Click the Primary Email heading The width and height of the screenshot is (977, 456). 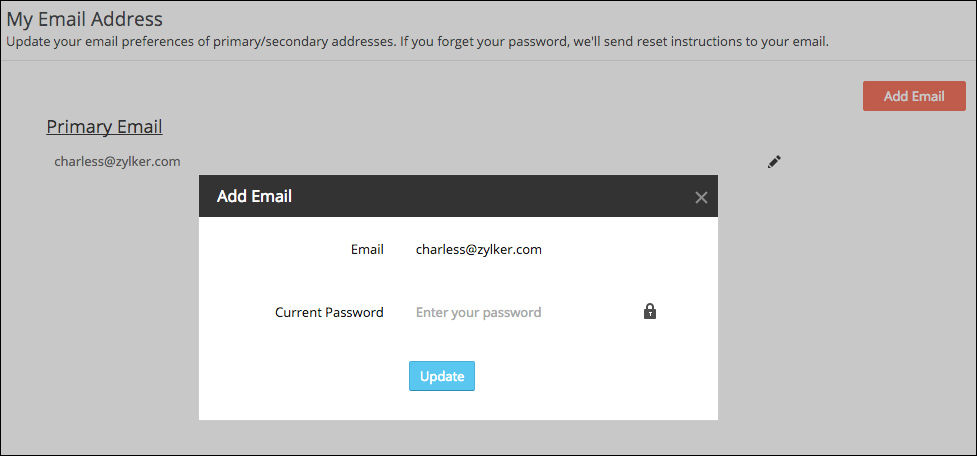click(104, 127)
